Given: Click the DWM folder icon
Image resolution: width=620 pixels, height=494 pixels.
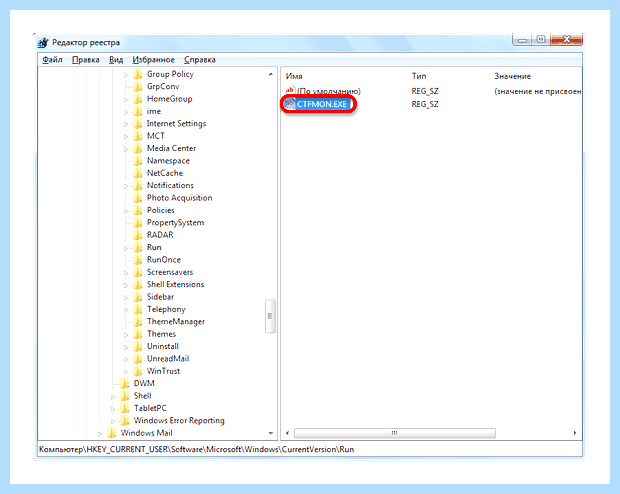Looking at the screenshot, I should coord(125,383).
